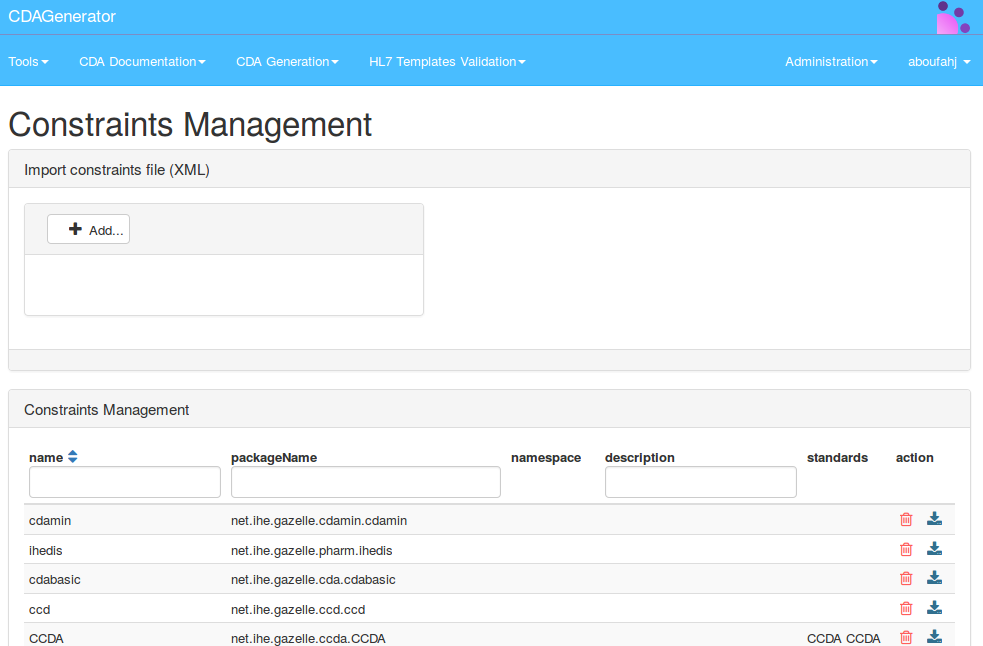Screen dimensions: 983x646
Task: Remove the ccd constraint row
Action: click(906, 608)
